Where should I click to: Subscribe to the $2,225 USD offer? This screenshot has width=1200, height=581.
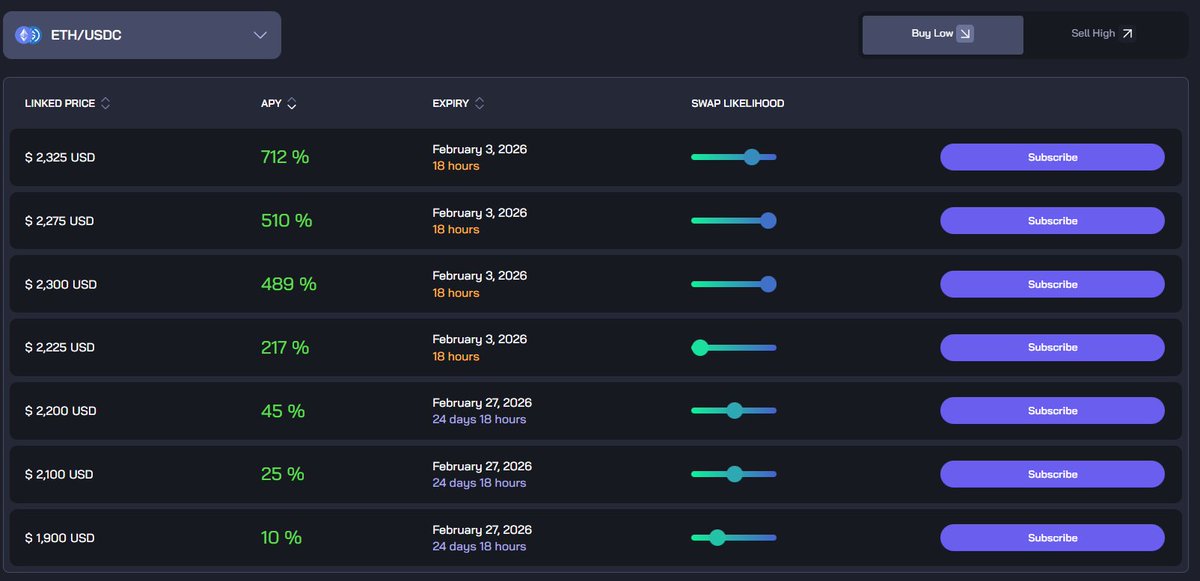tap(1052, 347)
